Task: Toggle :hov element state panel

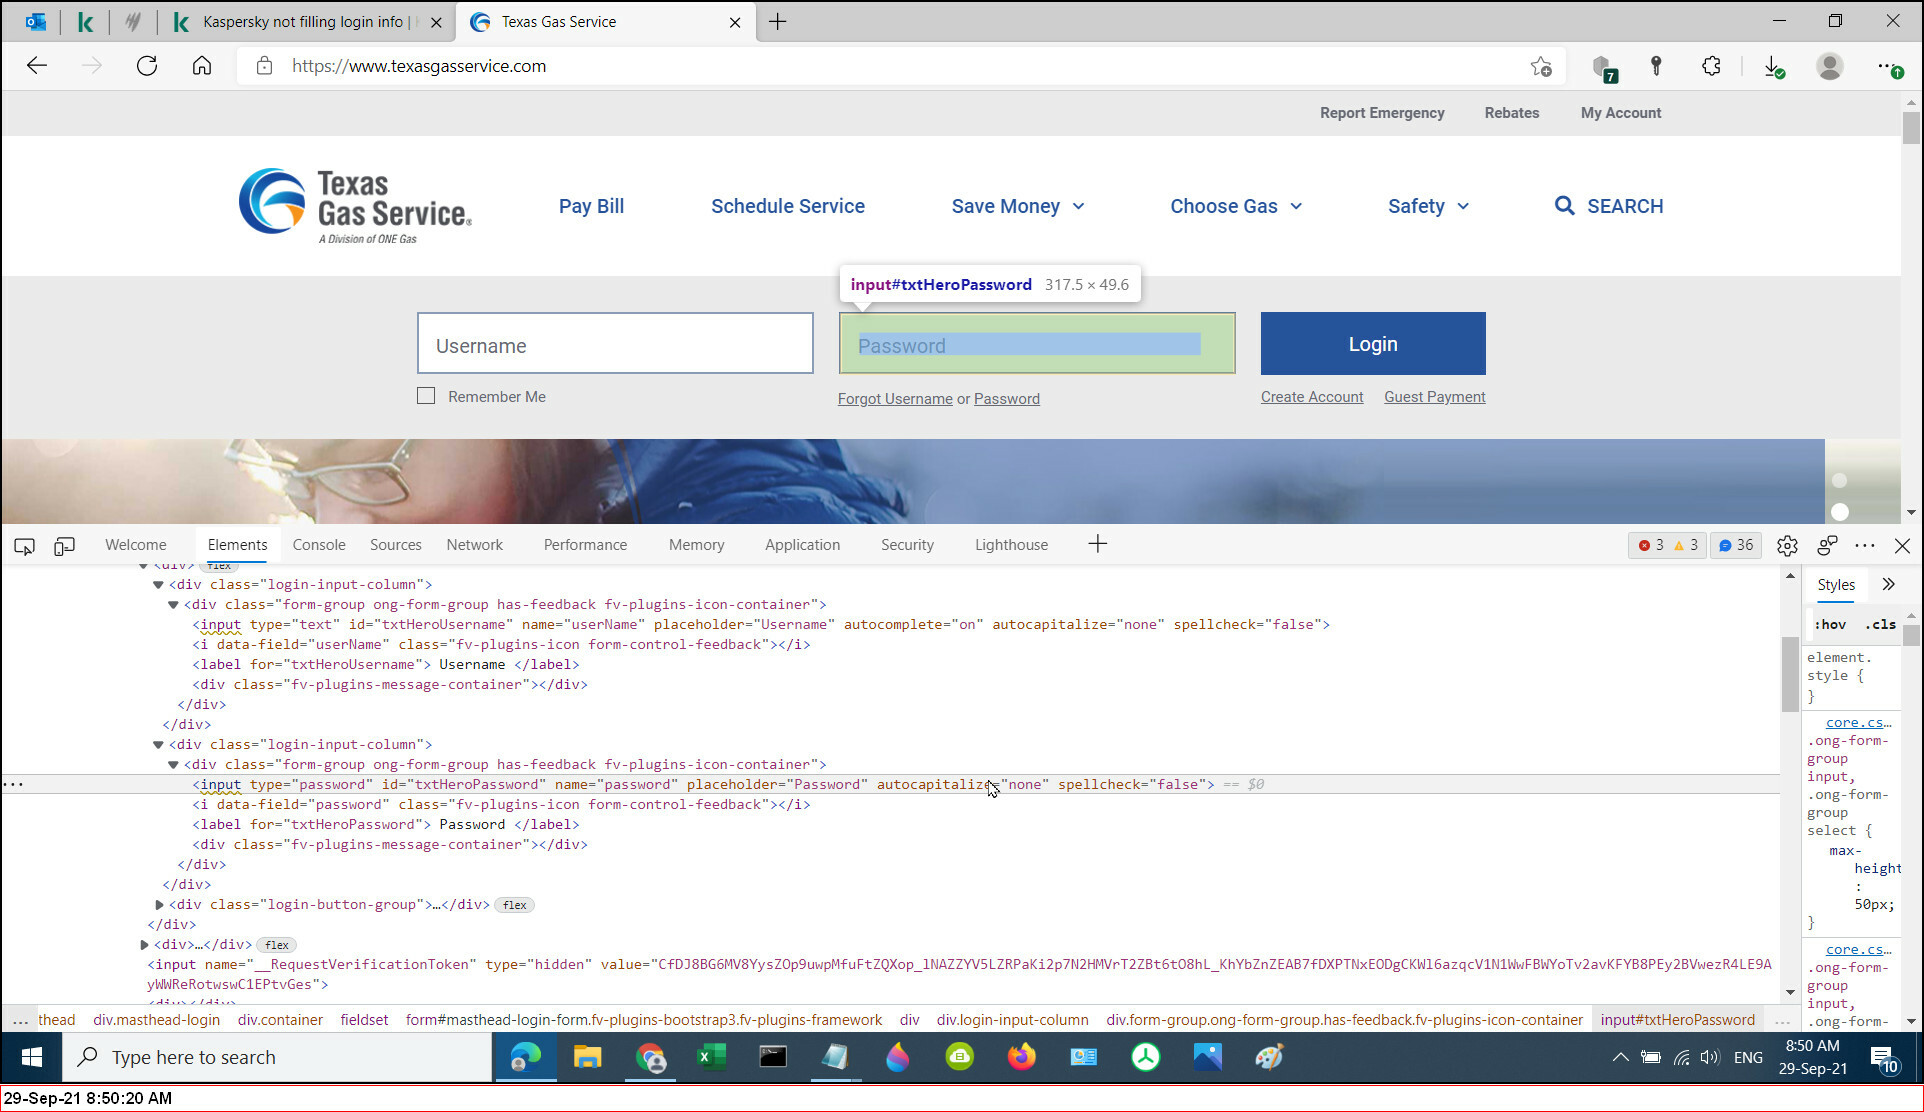Action: click(x=1830, y=624)
